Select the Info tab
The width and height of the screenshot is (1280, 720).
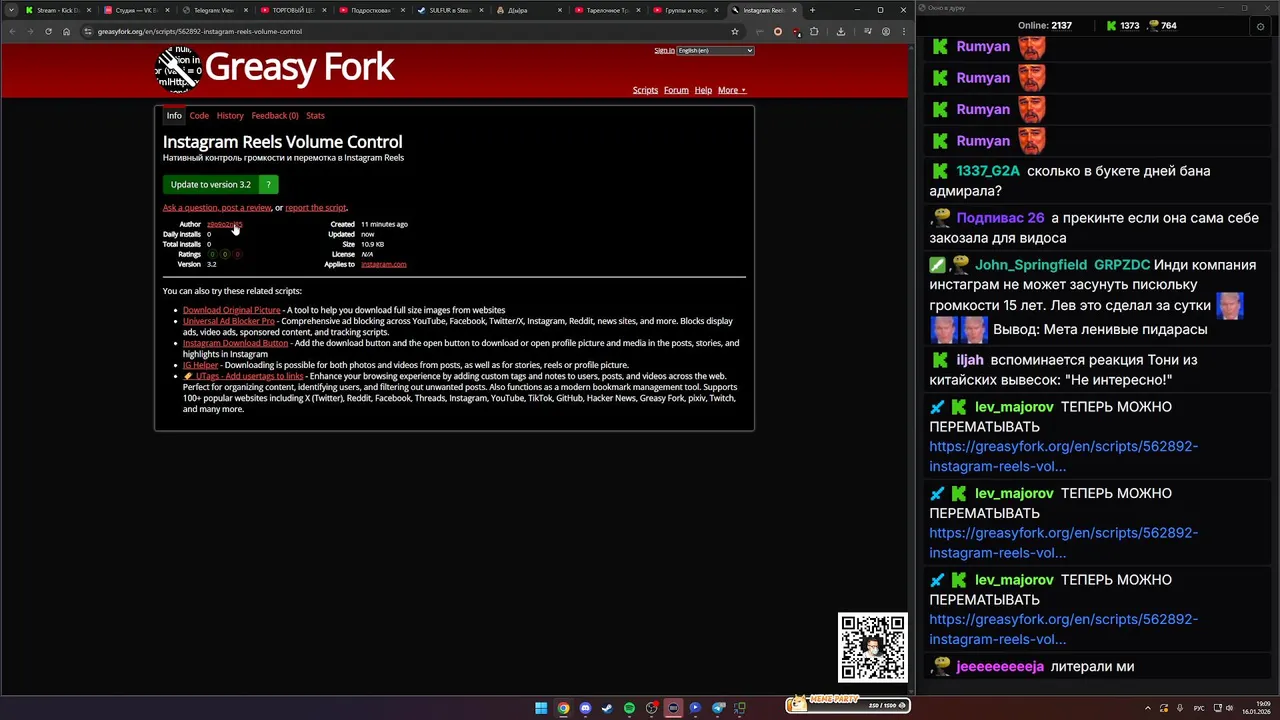[174, 116]
